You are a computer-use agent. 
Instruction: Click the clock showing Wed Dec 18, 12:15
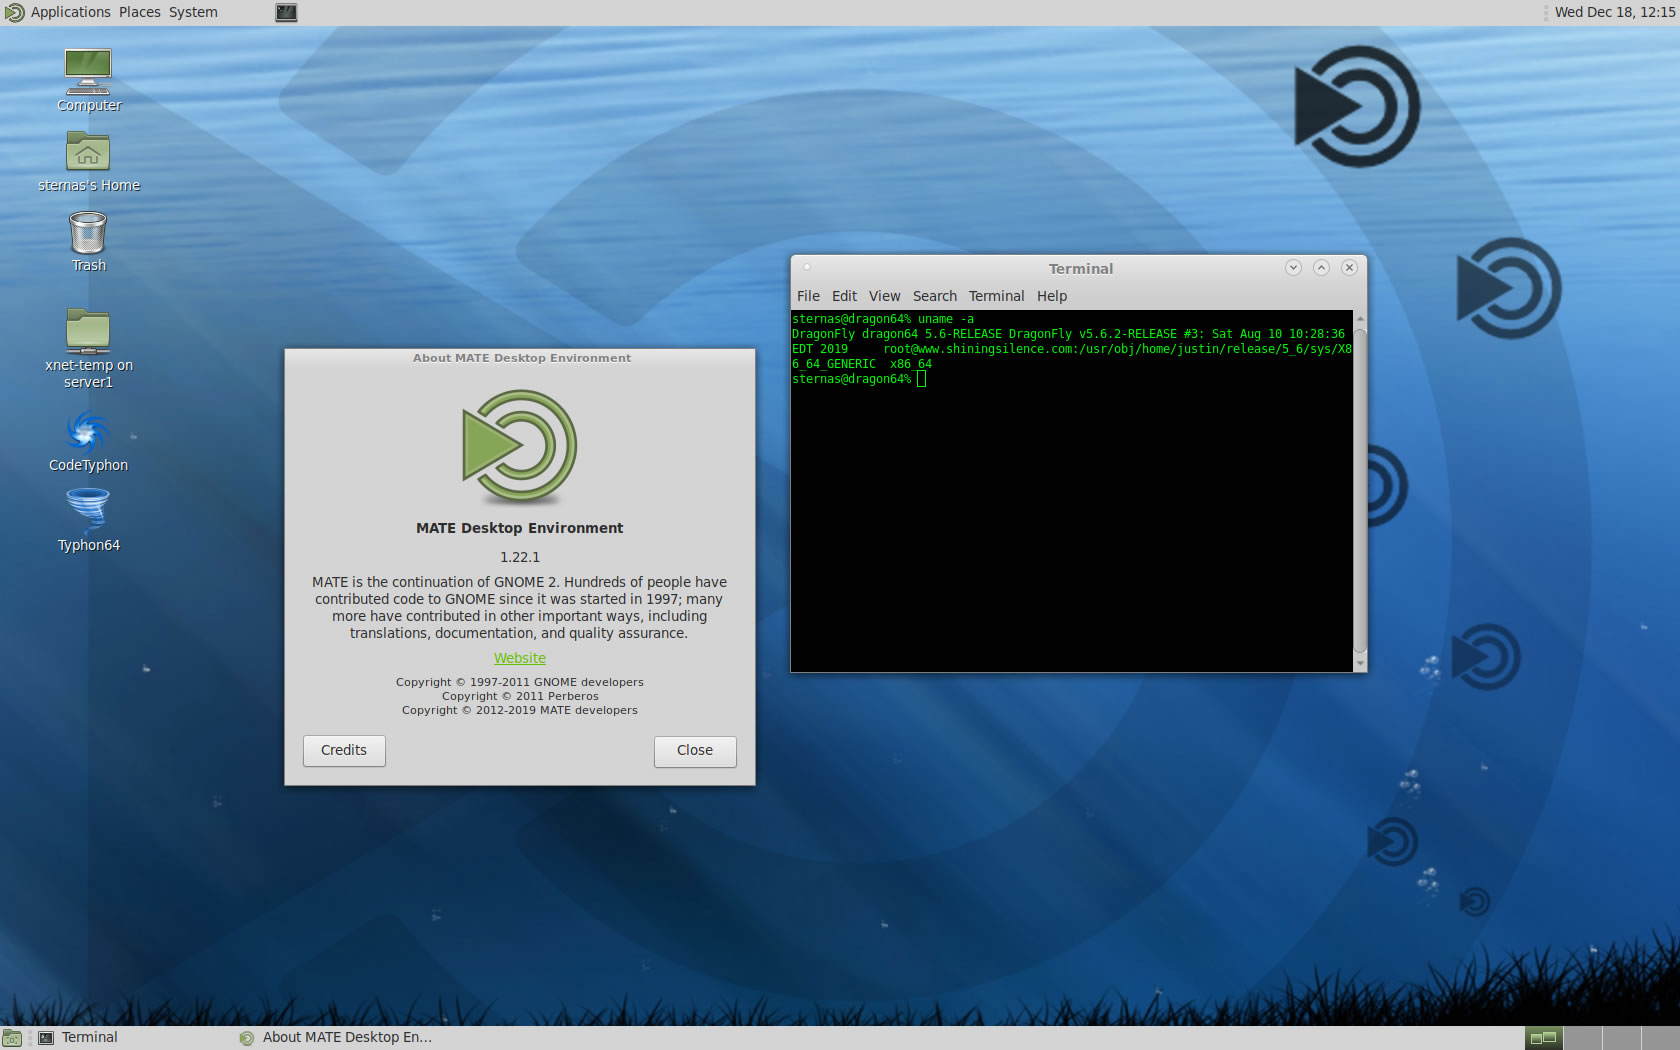point(1614,12)
